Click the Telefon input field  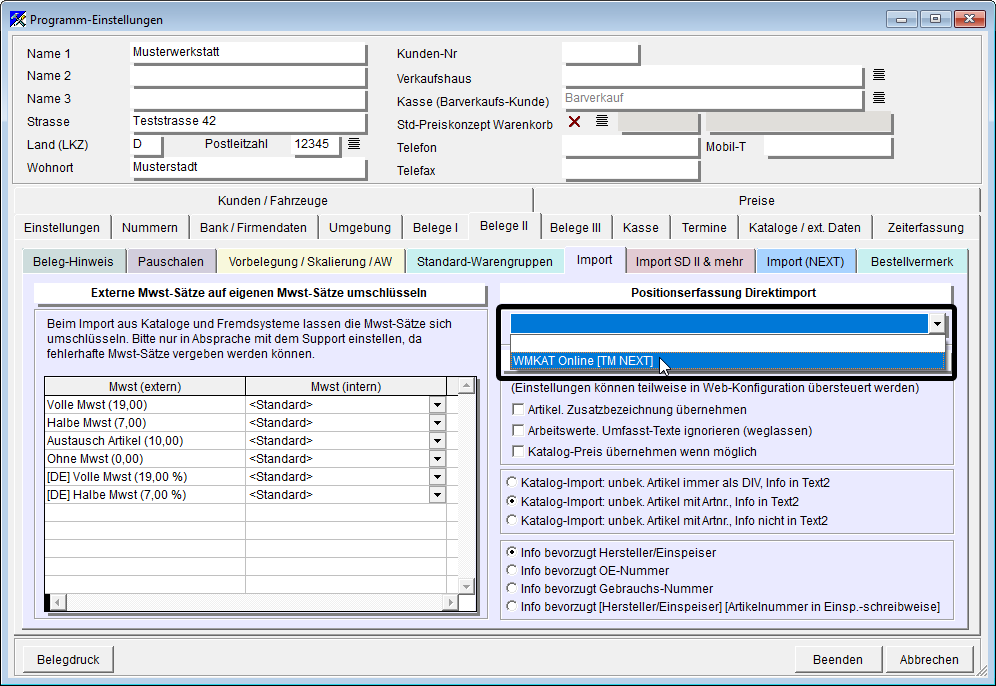(x=631, y=147)
